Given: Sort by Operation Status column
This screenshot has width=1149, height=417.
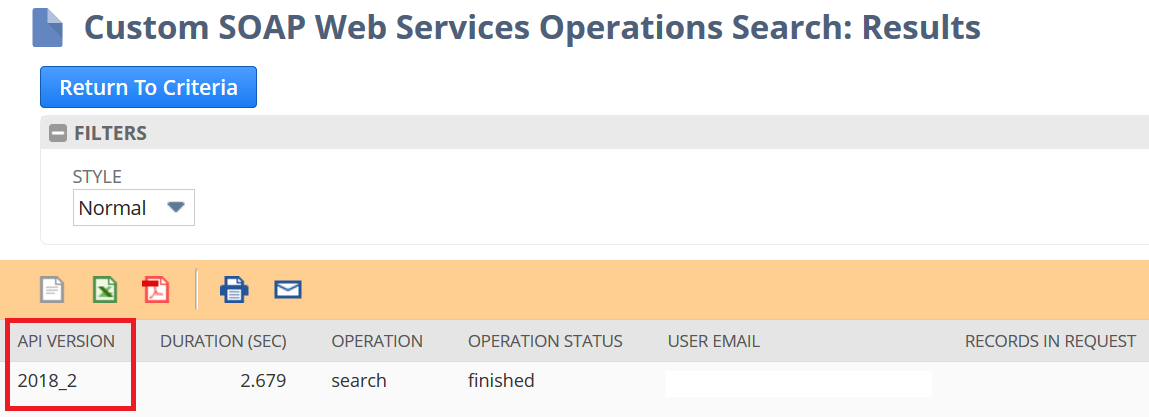Looking at the screenshot, I should point(545,341).
